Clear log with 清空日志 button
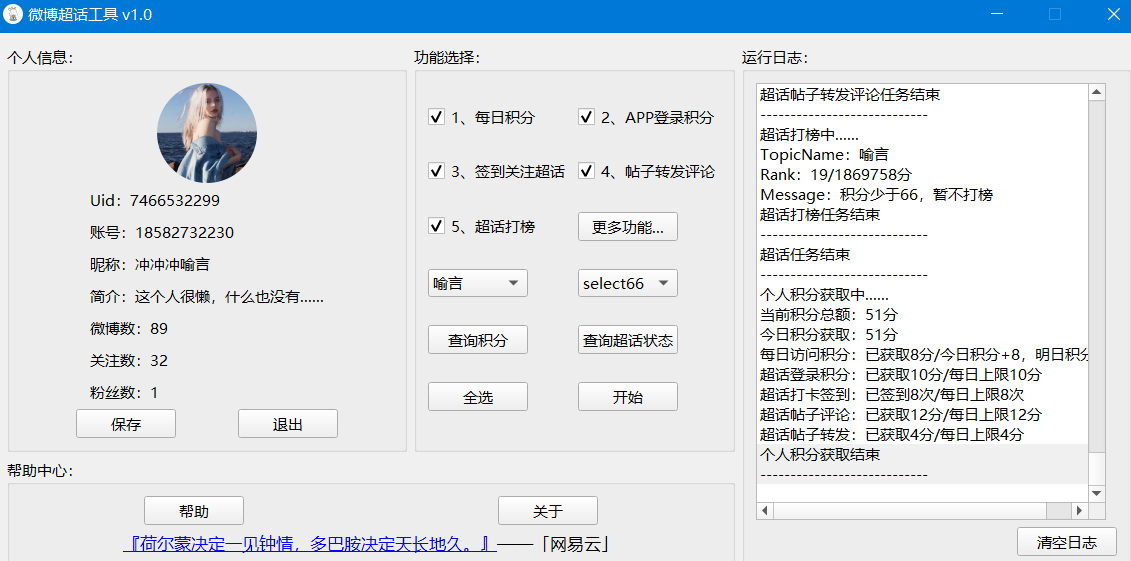Image resolution: width=1131 pixels, height=561 pixels. tap(1067, 542)
